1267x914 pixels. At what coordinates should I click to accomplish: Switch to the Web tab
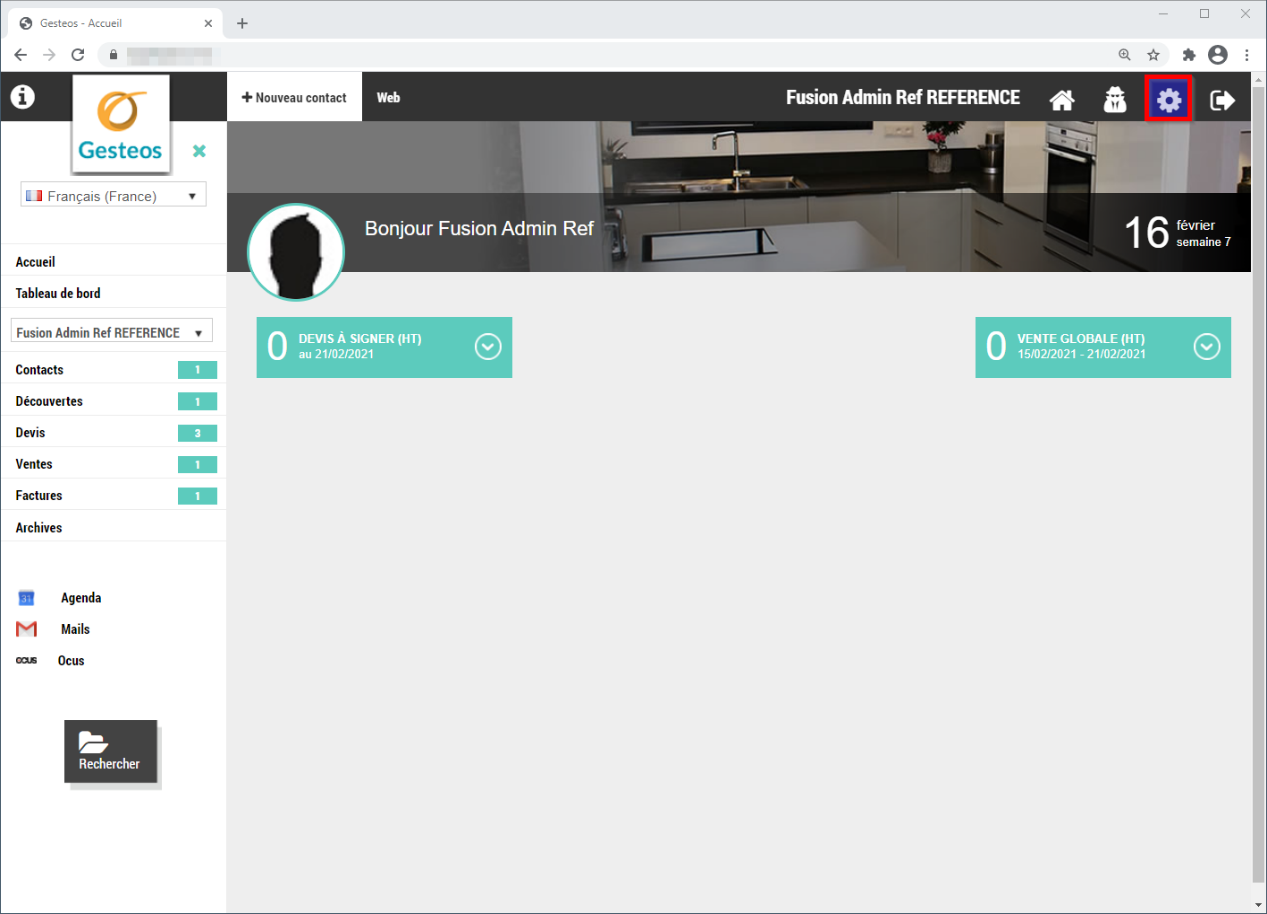388,98
